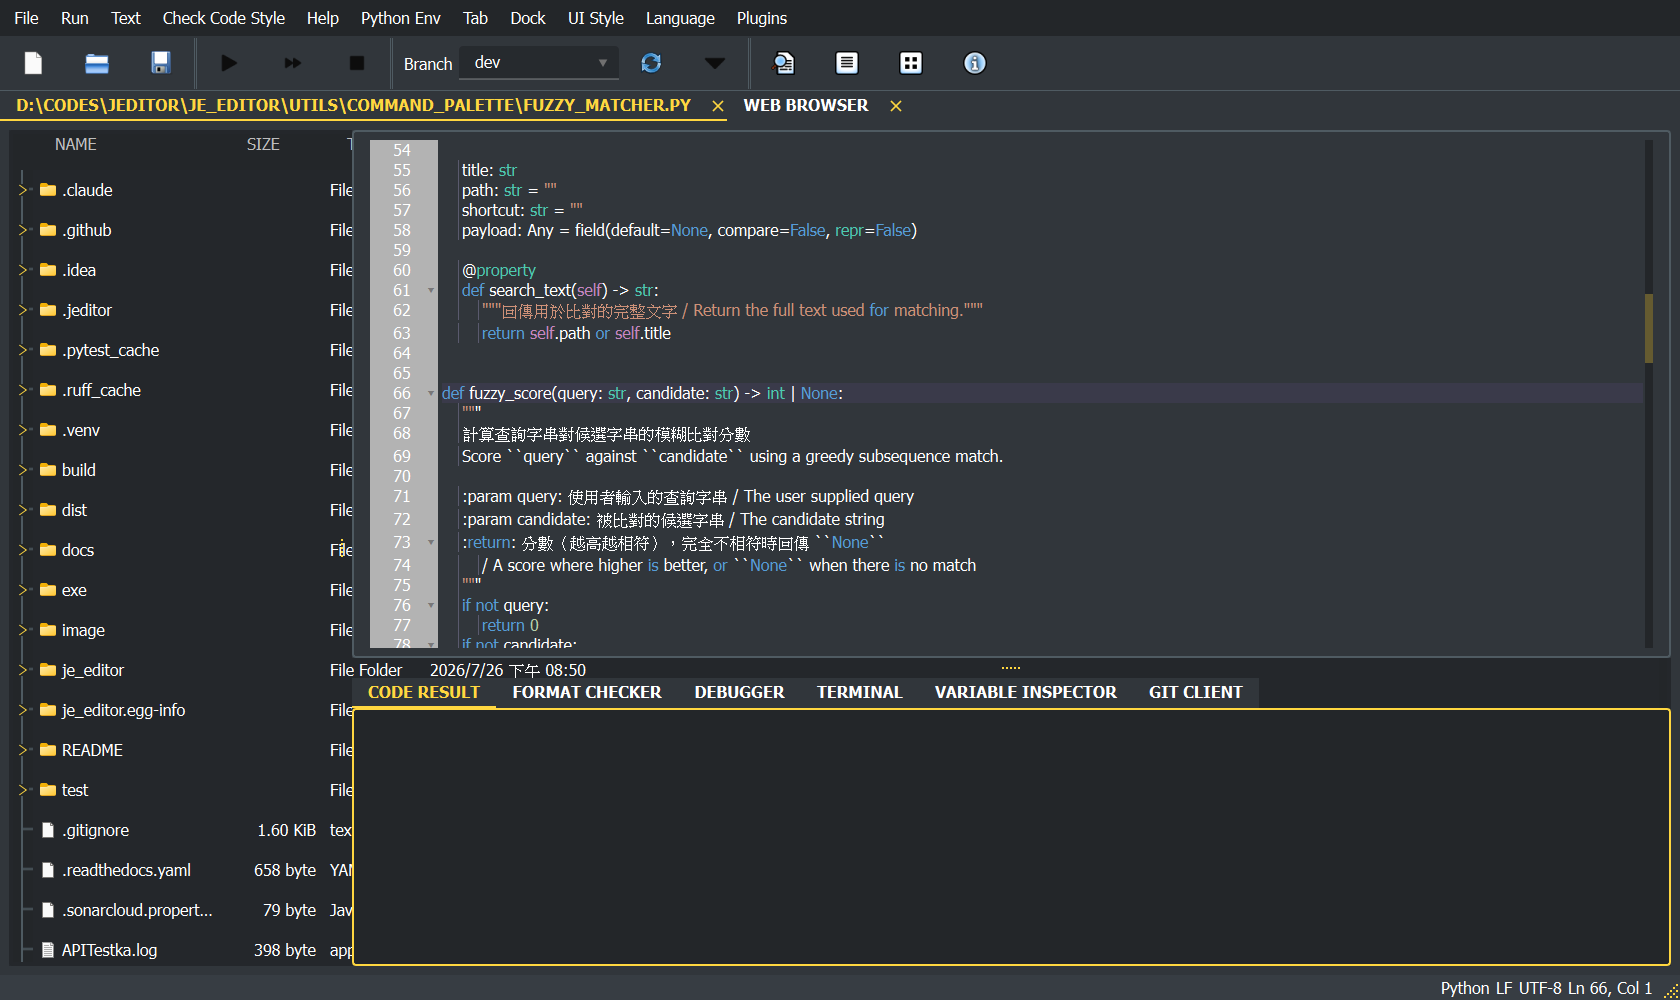Collapse the fuzzy_score function on line 66
Image resolution: width=1680 pixels, height=1000 pixels.
tap(431, 394)
